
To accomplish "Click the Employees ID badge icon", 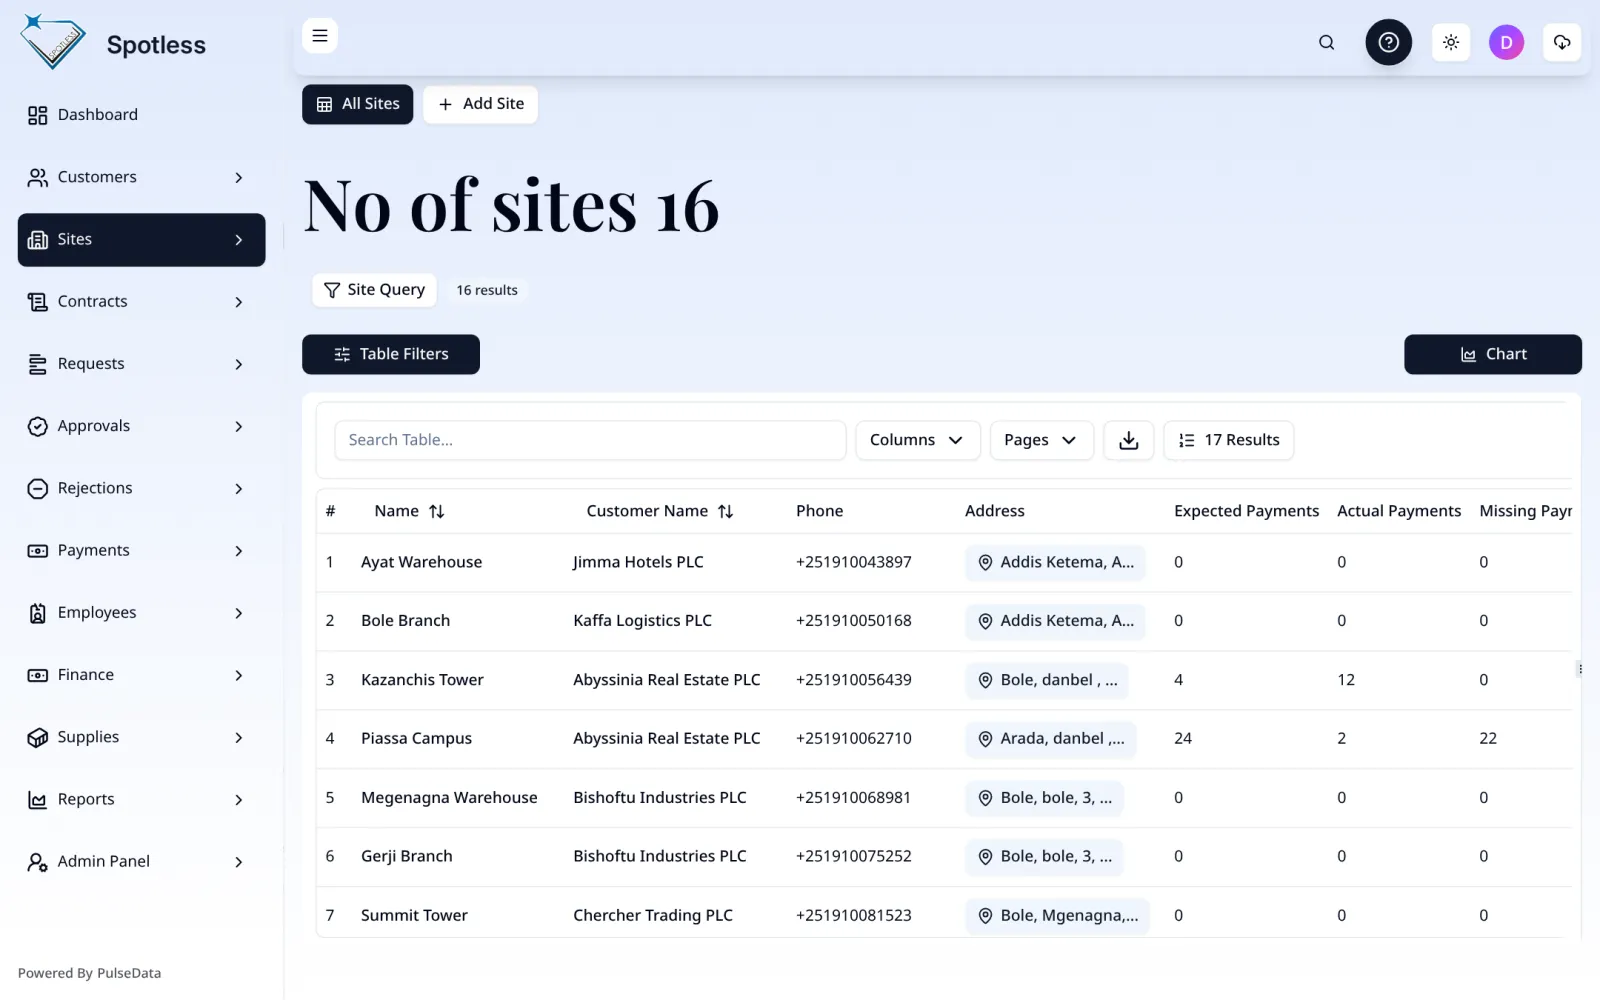I will pyautogui.click(x=37, y=613).
